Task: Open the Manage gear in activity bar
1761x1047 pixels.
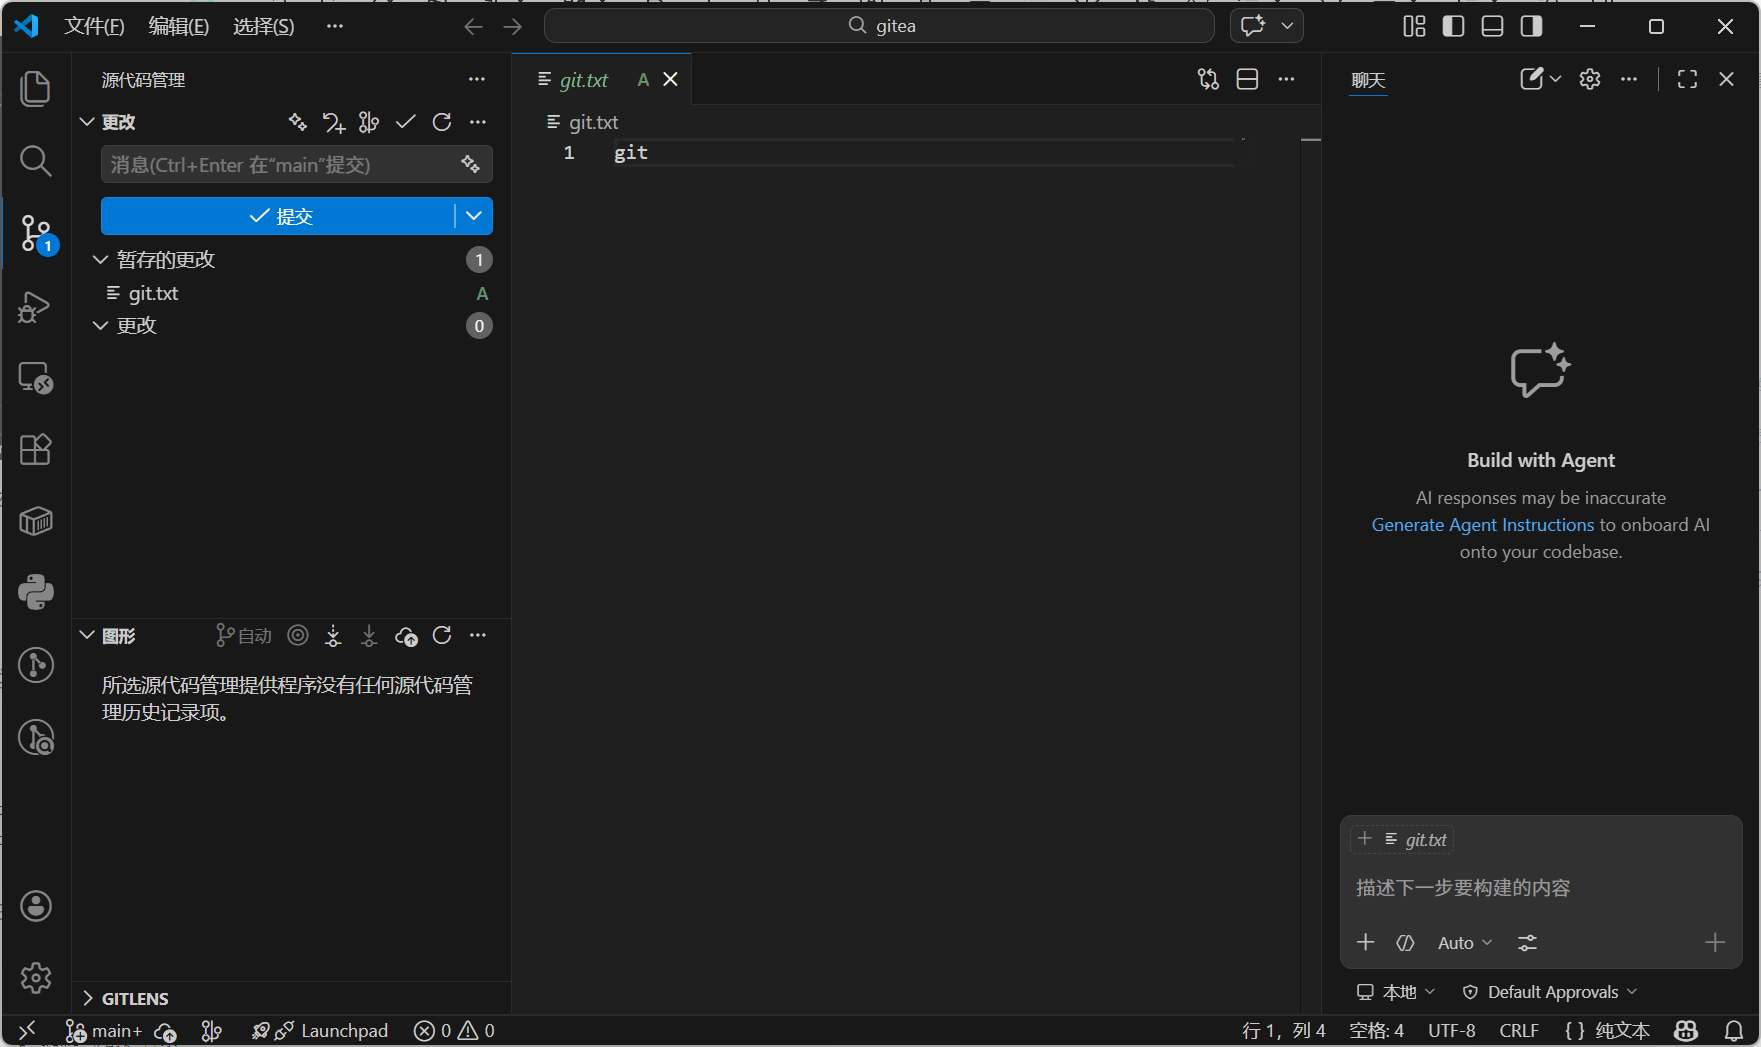Action: [36, 977]
